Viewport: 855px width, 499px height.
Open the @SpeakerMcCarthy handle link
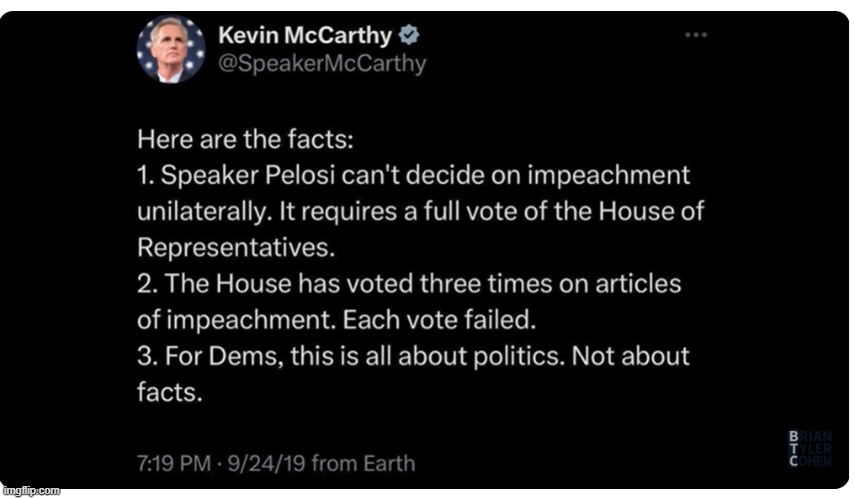tap(321, 63)
